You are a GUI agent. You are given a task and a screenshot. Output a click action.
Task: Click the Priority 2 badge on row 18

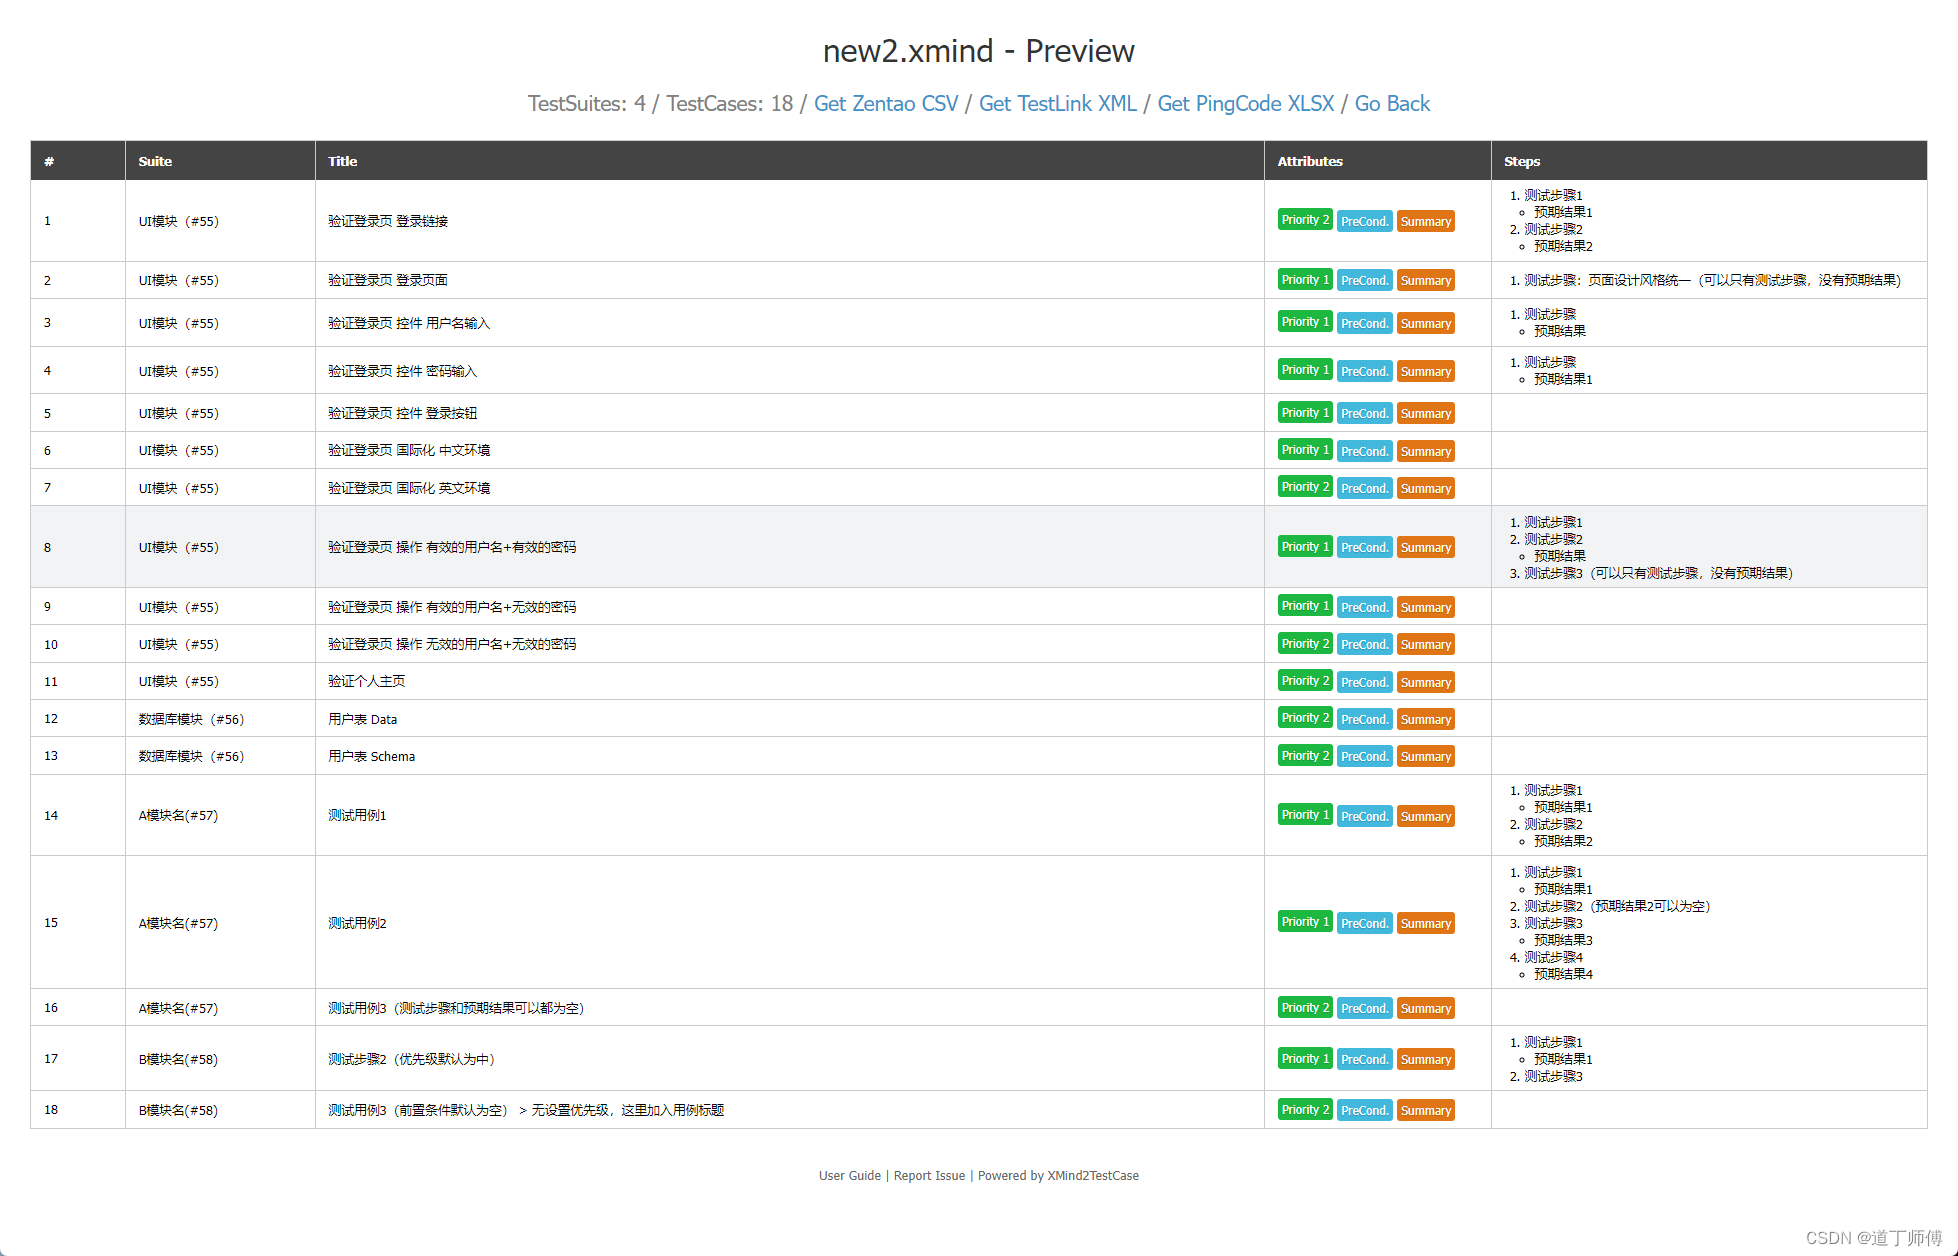1304,1109
